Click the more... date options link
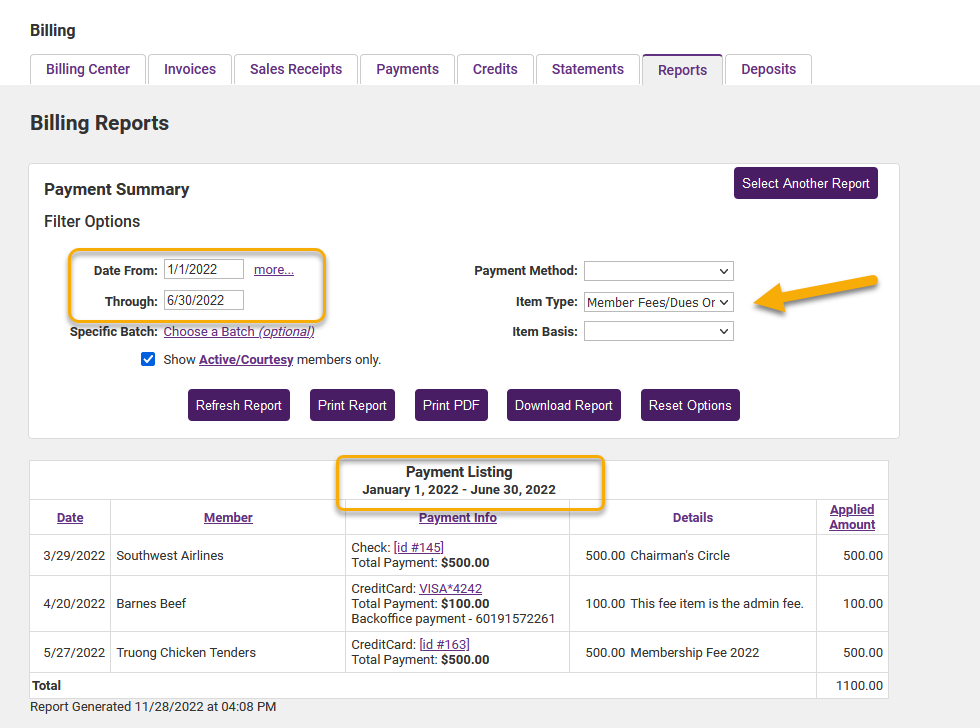 click(x=273, y=268)
